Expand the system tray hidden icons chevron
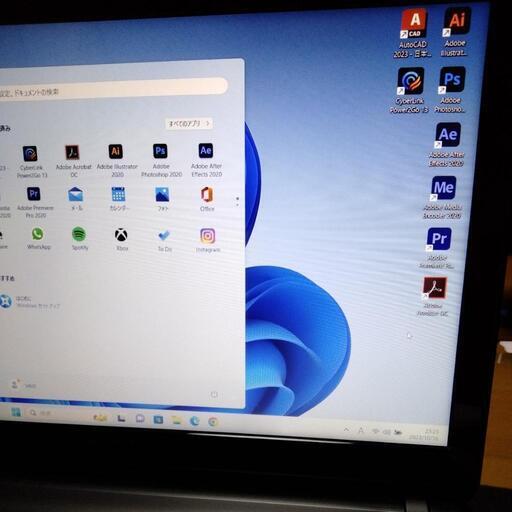Screen dimensions: 512x512 (x=347, y=430)
